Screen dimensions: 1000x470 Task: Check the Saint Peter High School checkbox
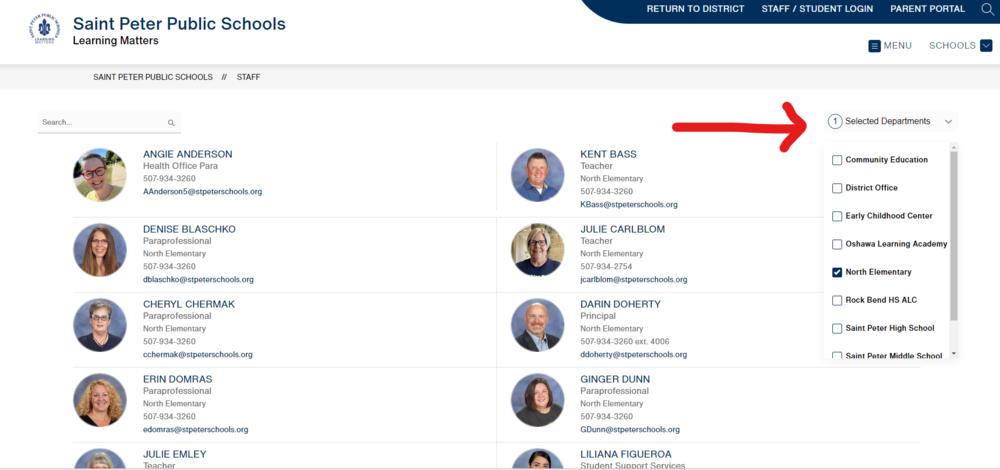(837, 328)
